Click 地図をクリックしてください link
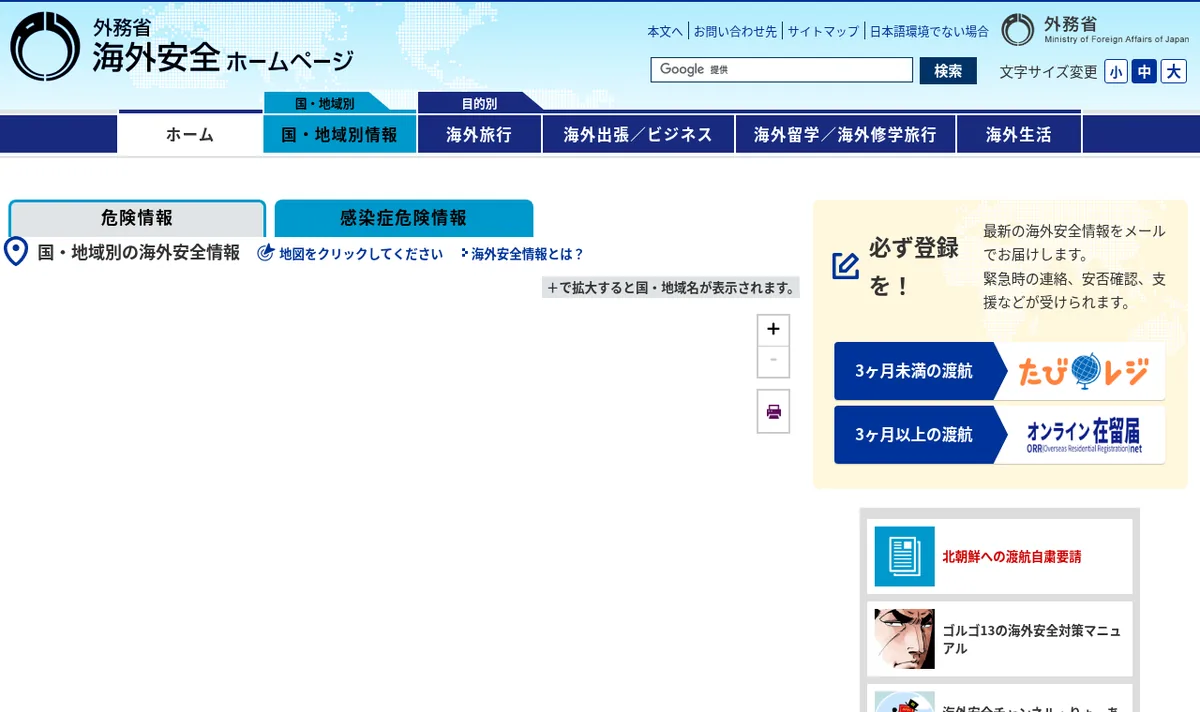Screen dimensions: 1200x712 tap(361, 254)
